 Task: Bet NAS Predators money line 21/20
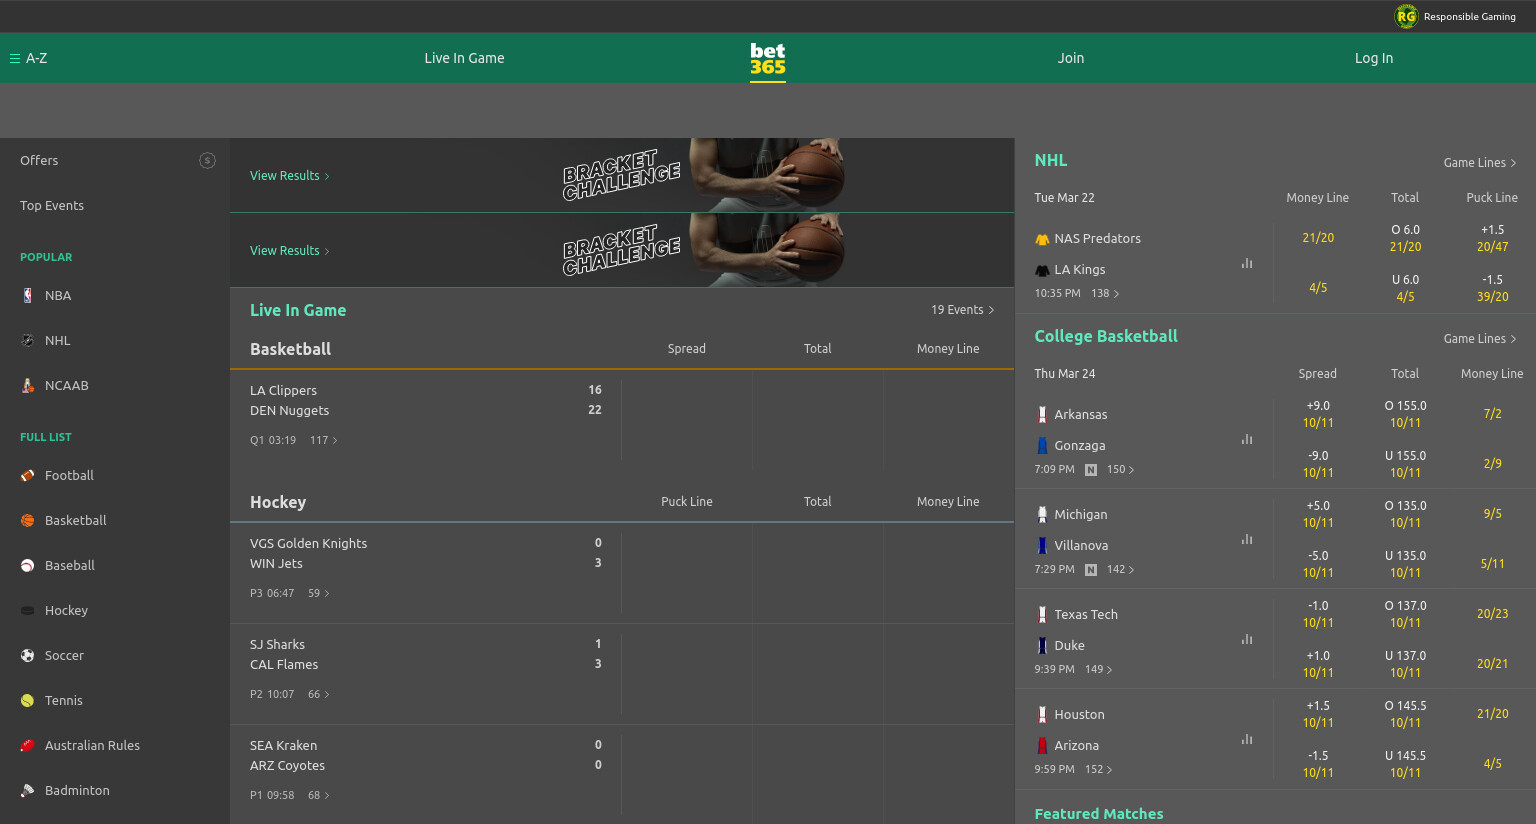(1318, 238)
